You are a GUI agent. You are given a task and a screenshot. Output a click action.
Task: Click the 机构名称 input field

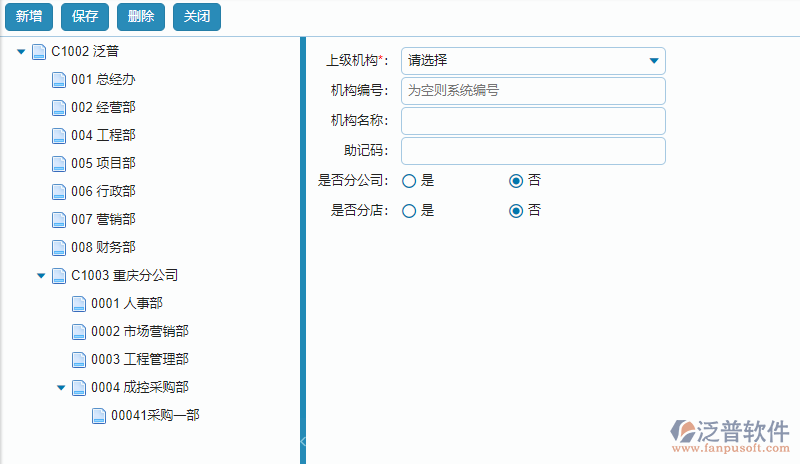click(533, 121)
